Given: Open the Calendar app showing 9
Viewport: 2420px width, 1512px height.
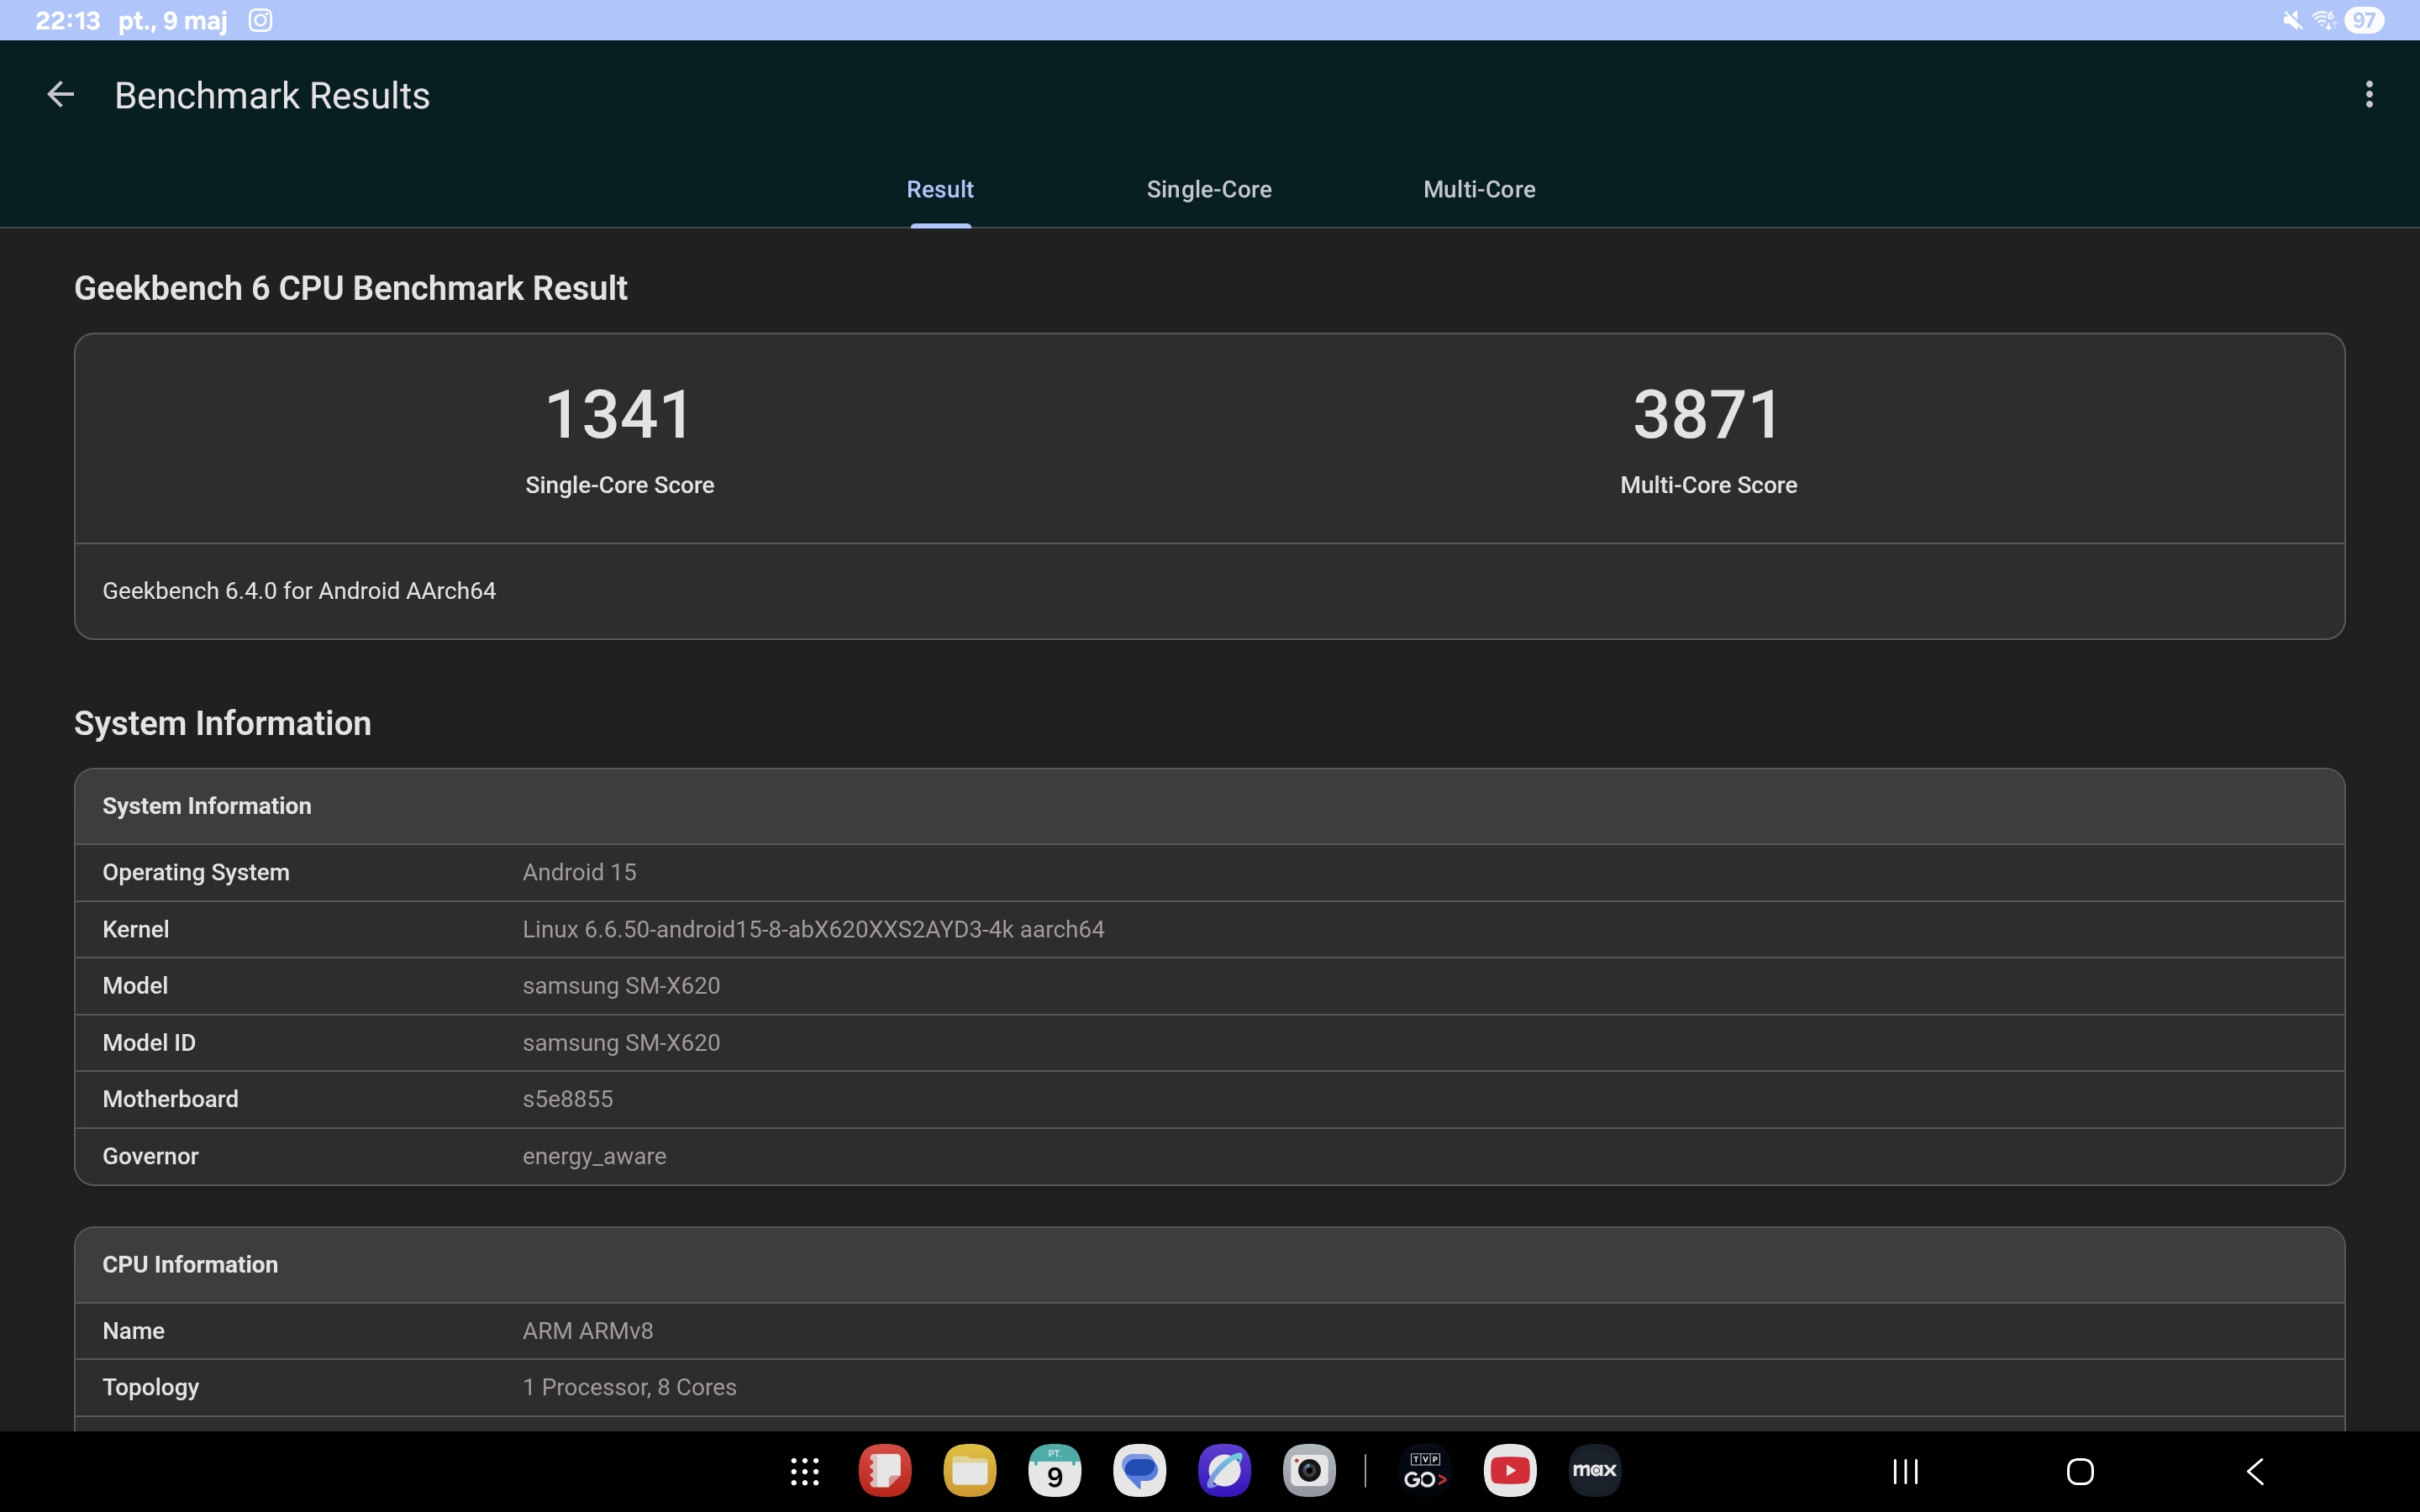Looking at the screenshot, I should (1055, 1471).
